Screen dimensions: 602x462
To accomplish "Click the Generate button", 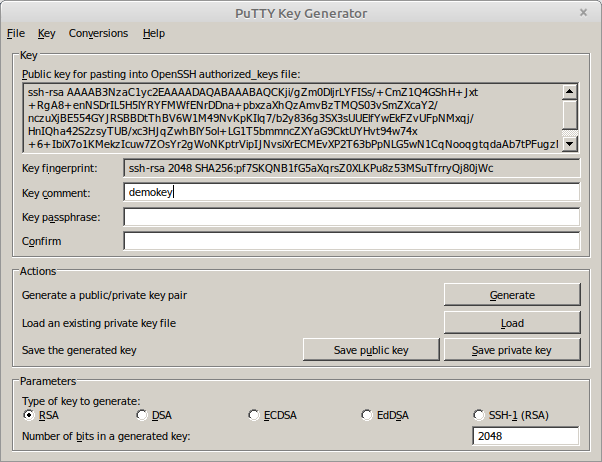I will click(512, 295).
